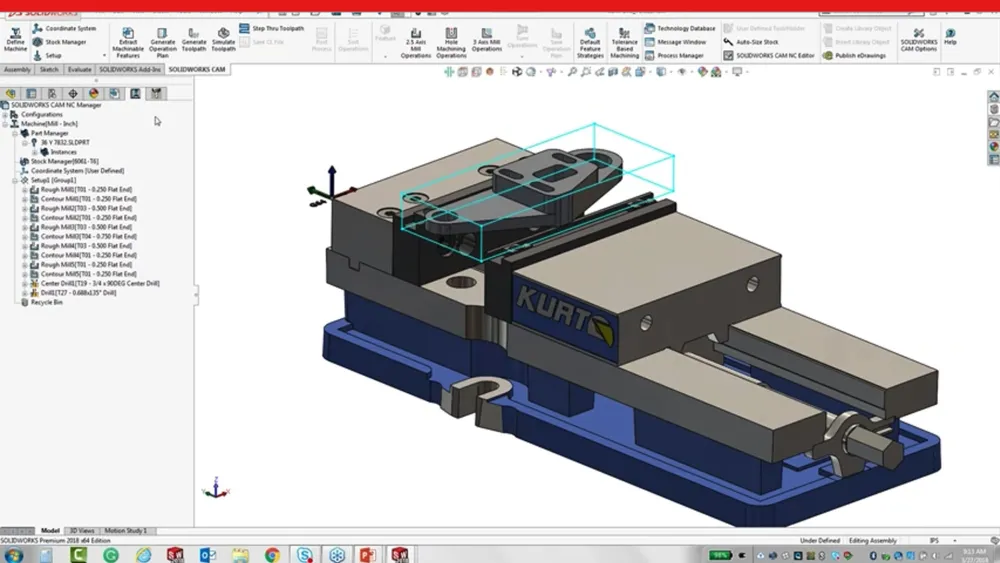This screenshot has width=1000, height=563.
Task: Collapse the Setup1 [Group1] node
Action: [15, 180]
